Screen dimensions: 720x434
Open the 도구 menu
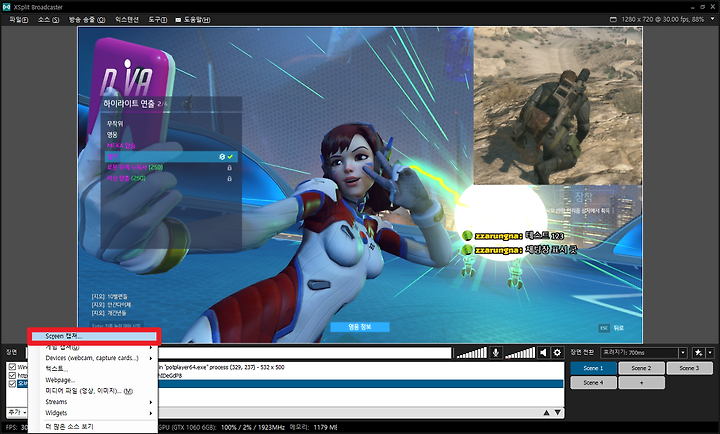(158, 20)
